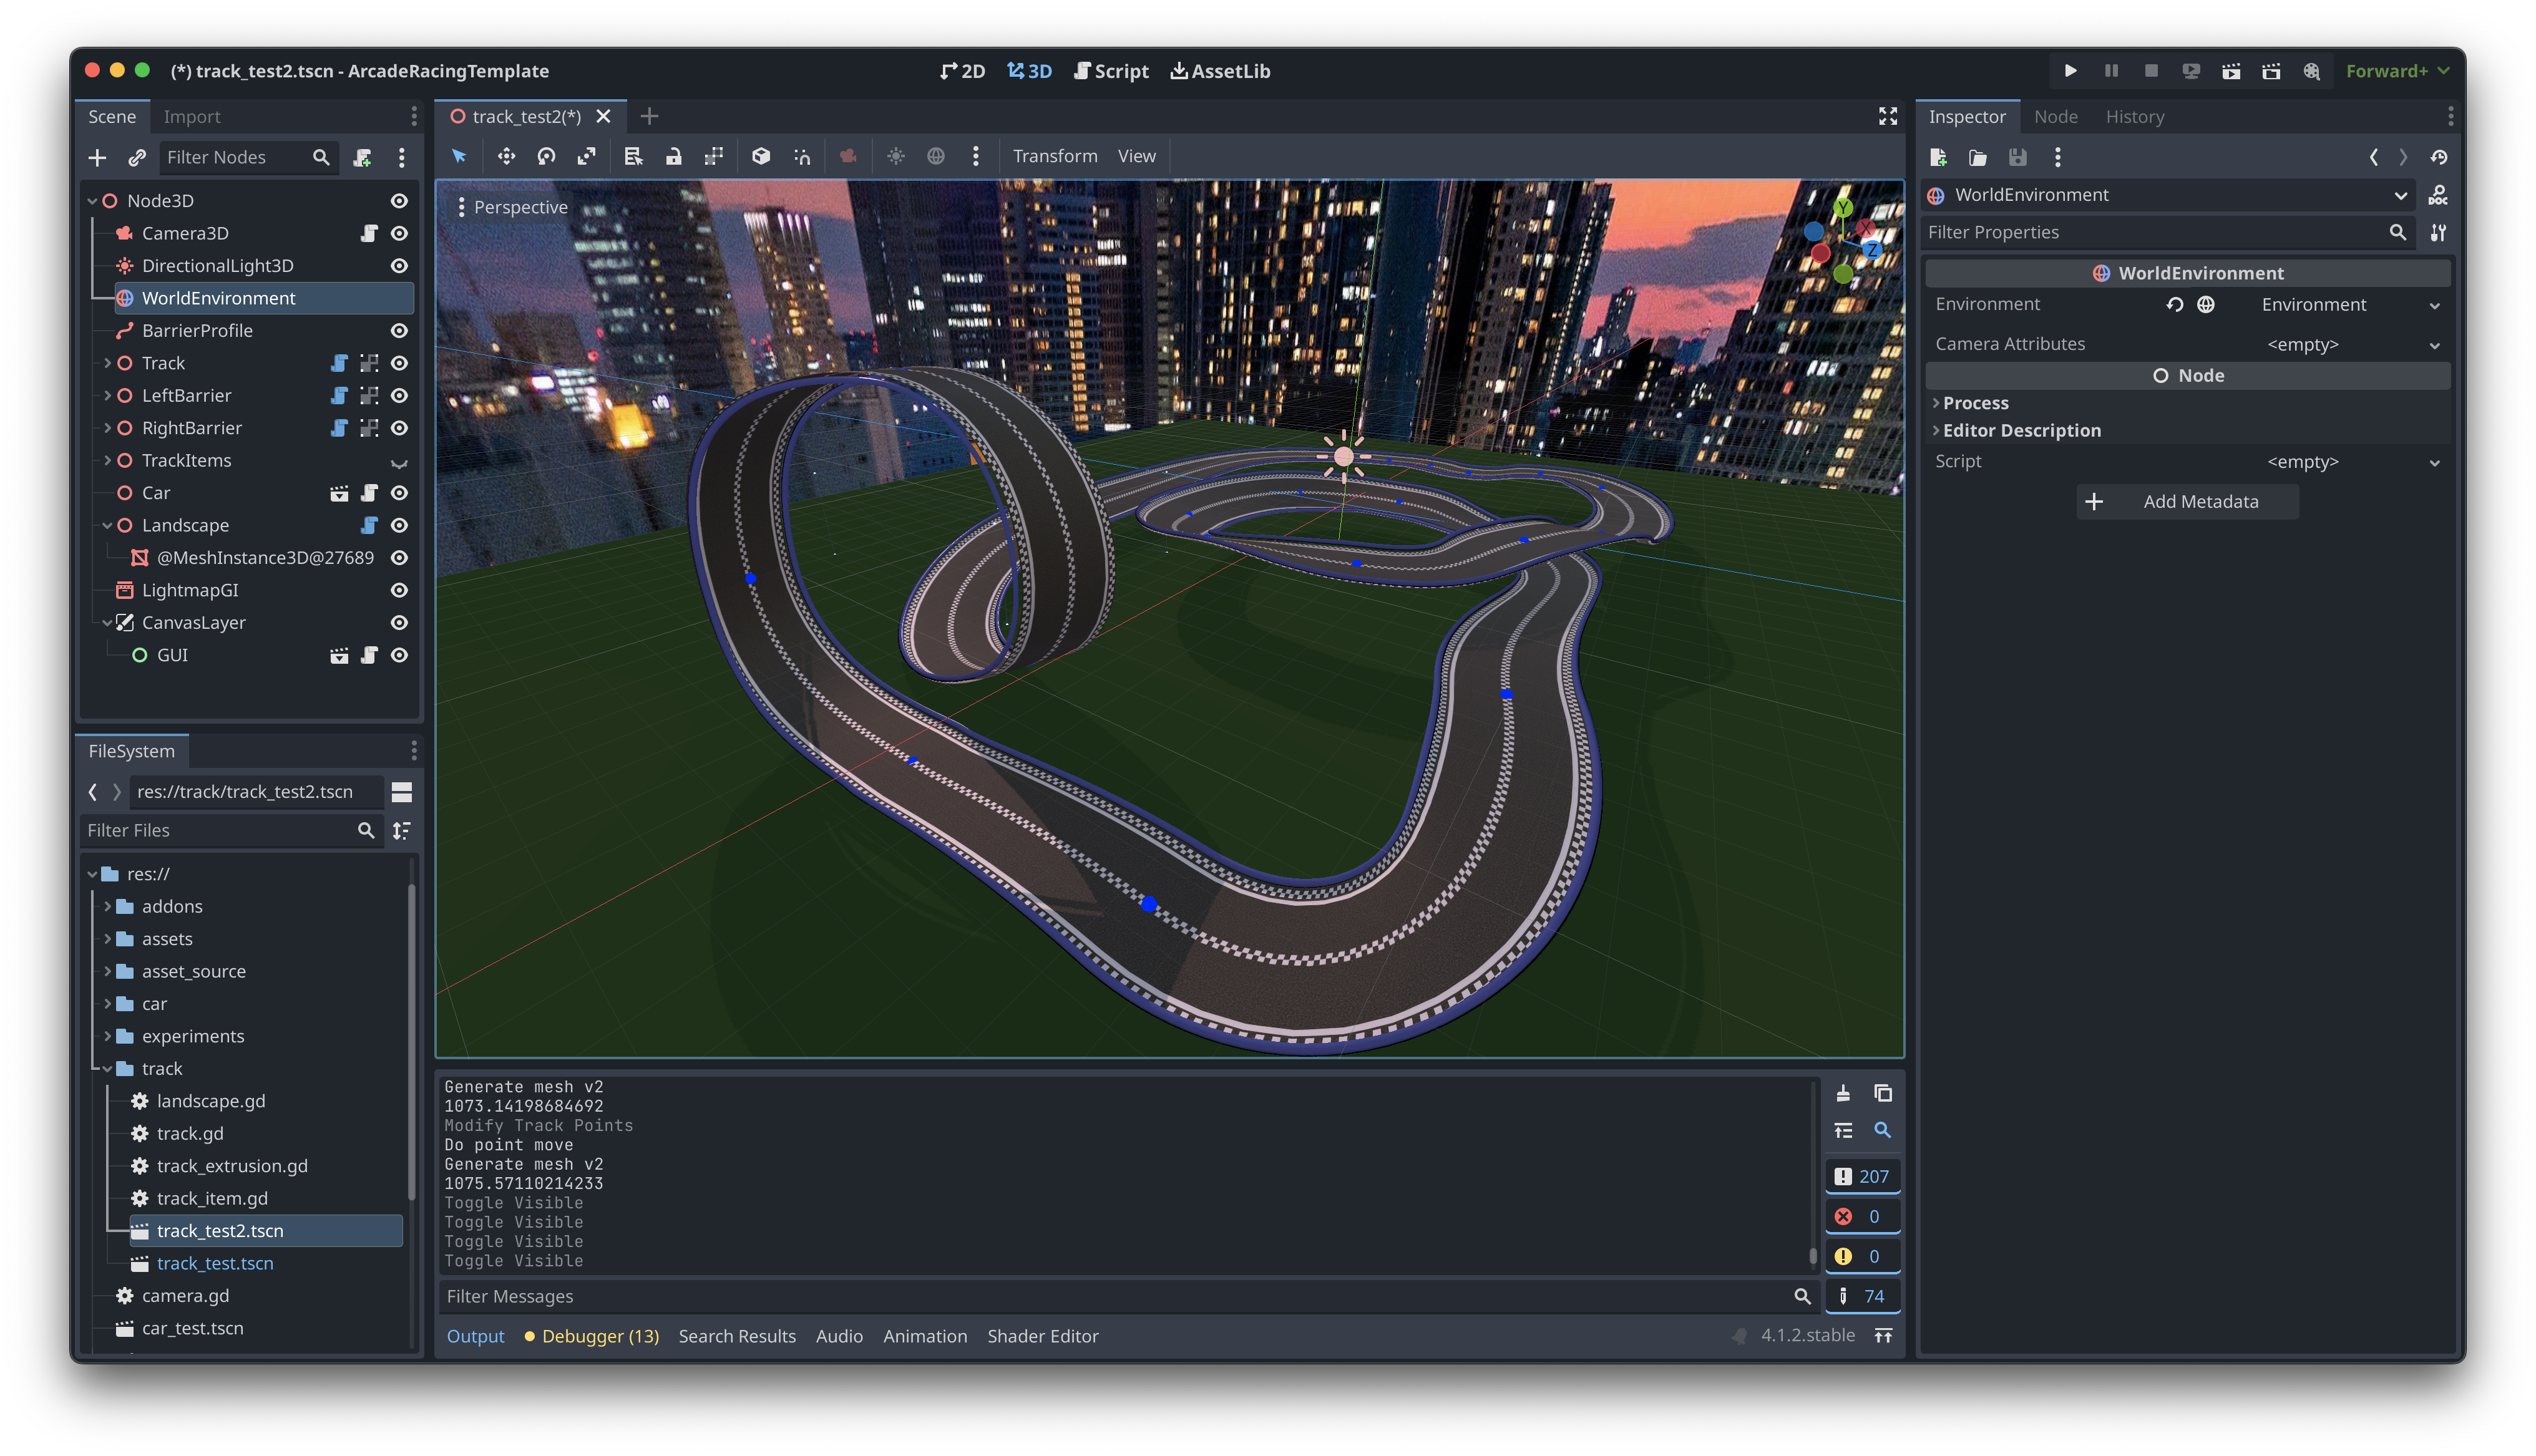
Task: Select the Move/Transform tool icon
Action: tap(504, 155)
